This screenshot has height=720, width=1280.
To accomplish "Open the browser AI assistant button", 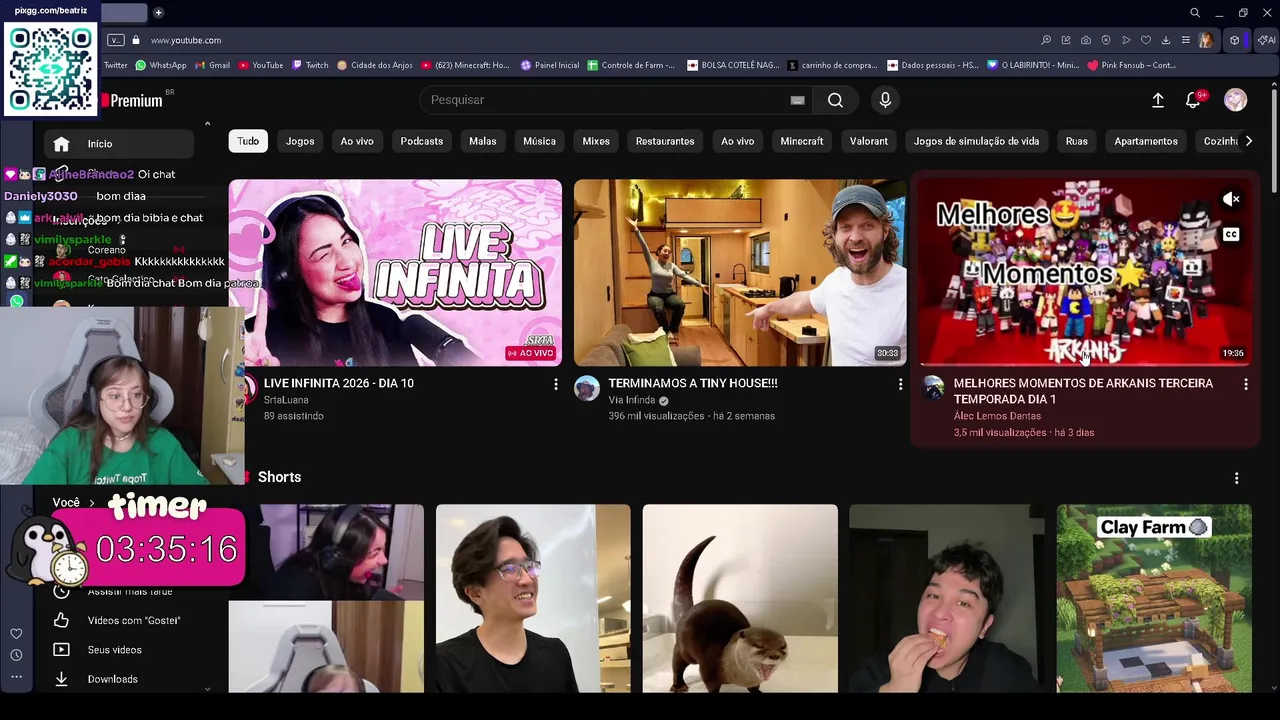I will click(x=1267, y=40).
